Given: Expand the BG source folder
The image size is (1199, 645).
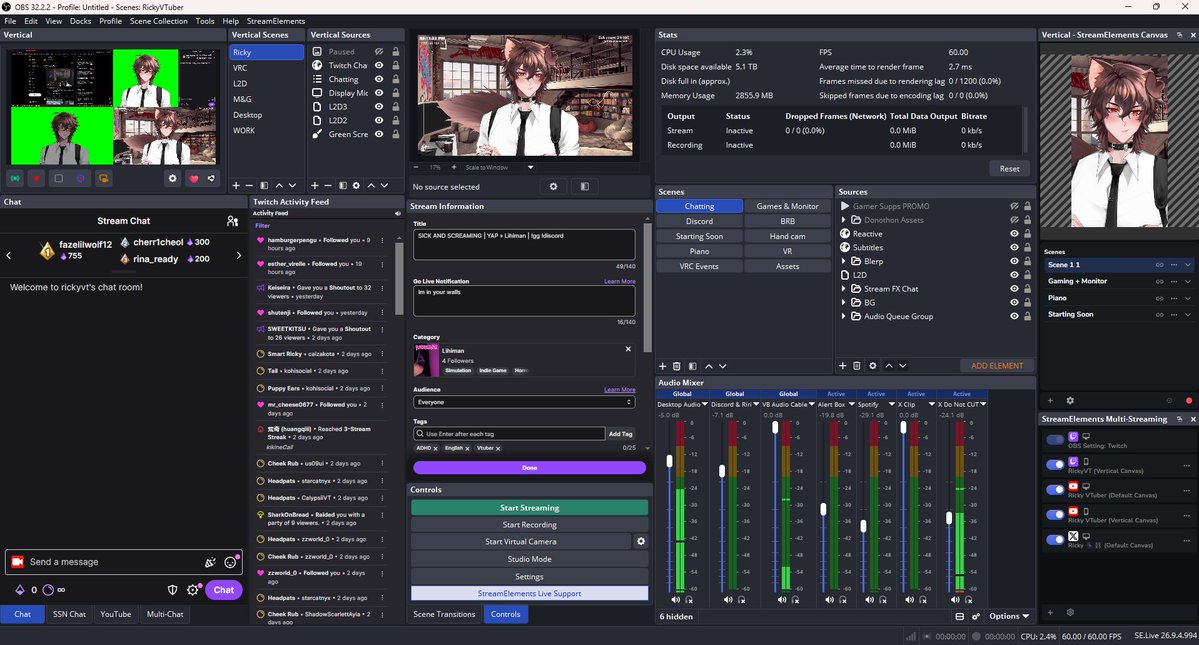Looking at the screenshot, I should [x=844, y=303].
